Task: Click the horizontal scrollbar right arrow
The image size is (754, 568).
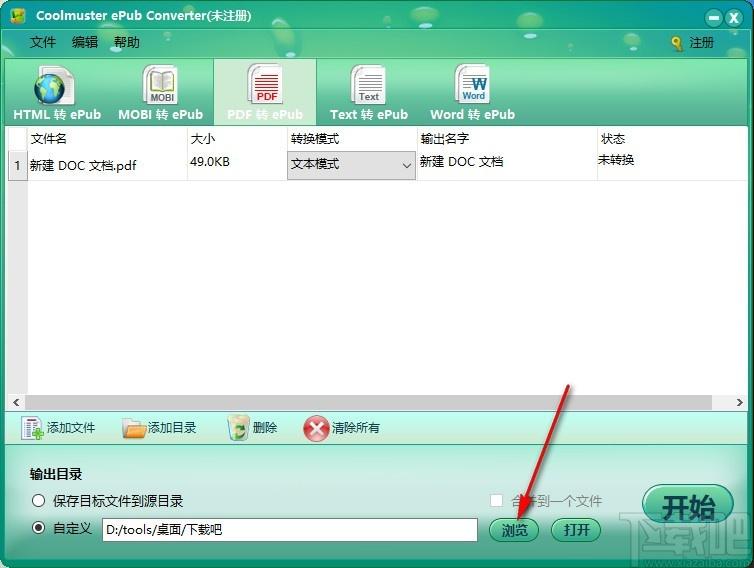Action: (739, 402)
